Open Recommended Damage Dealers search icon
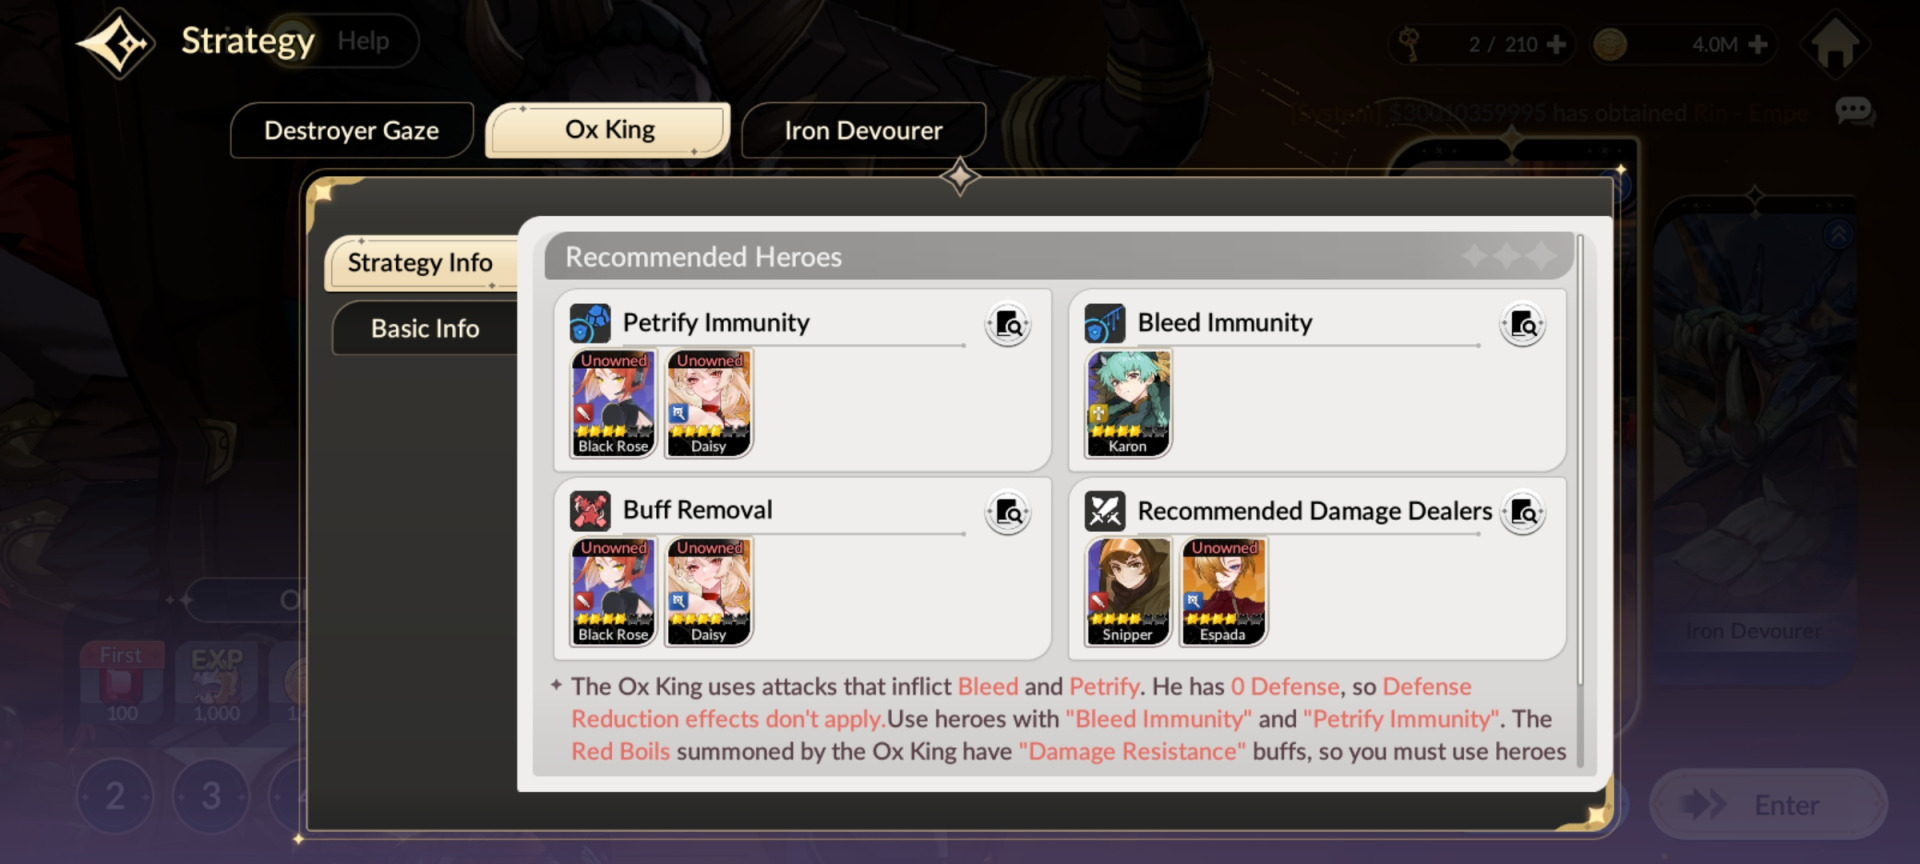1920x864 pixels. [x=1523, y=512]
